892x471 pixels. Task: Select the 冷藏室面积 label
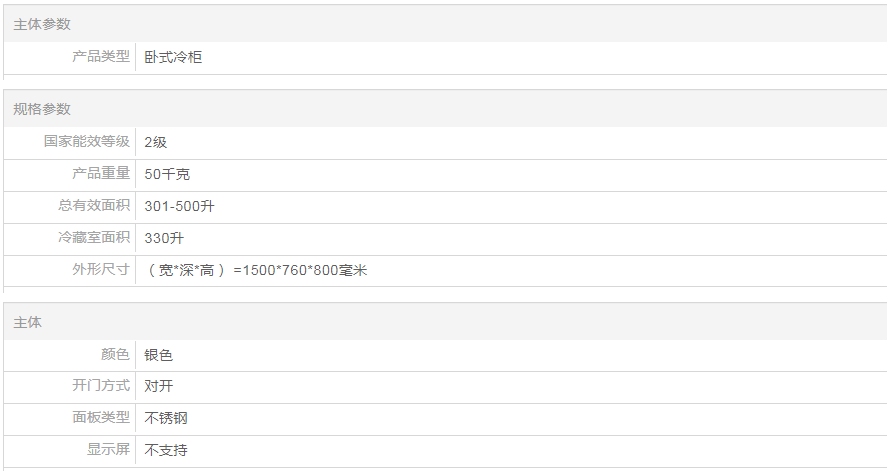tap(94, 238)
